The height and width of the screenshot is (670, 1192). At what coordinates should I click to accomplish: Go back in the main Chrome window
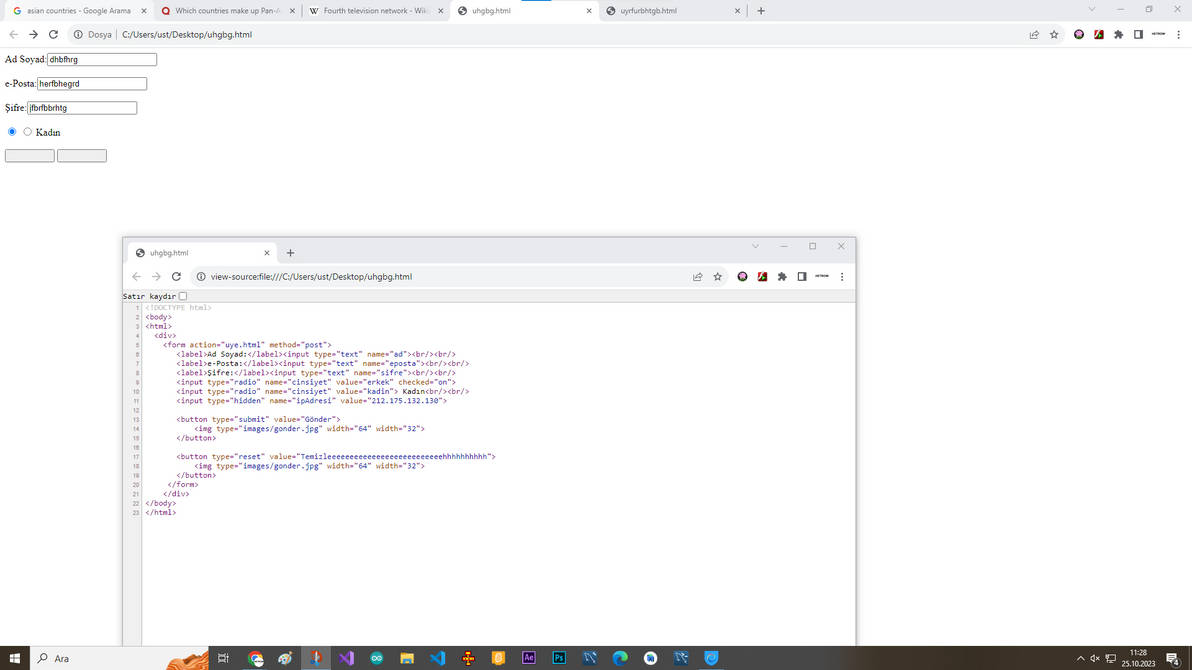13,34
